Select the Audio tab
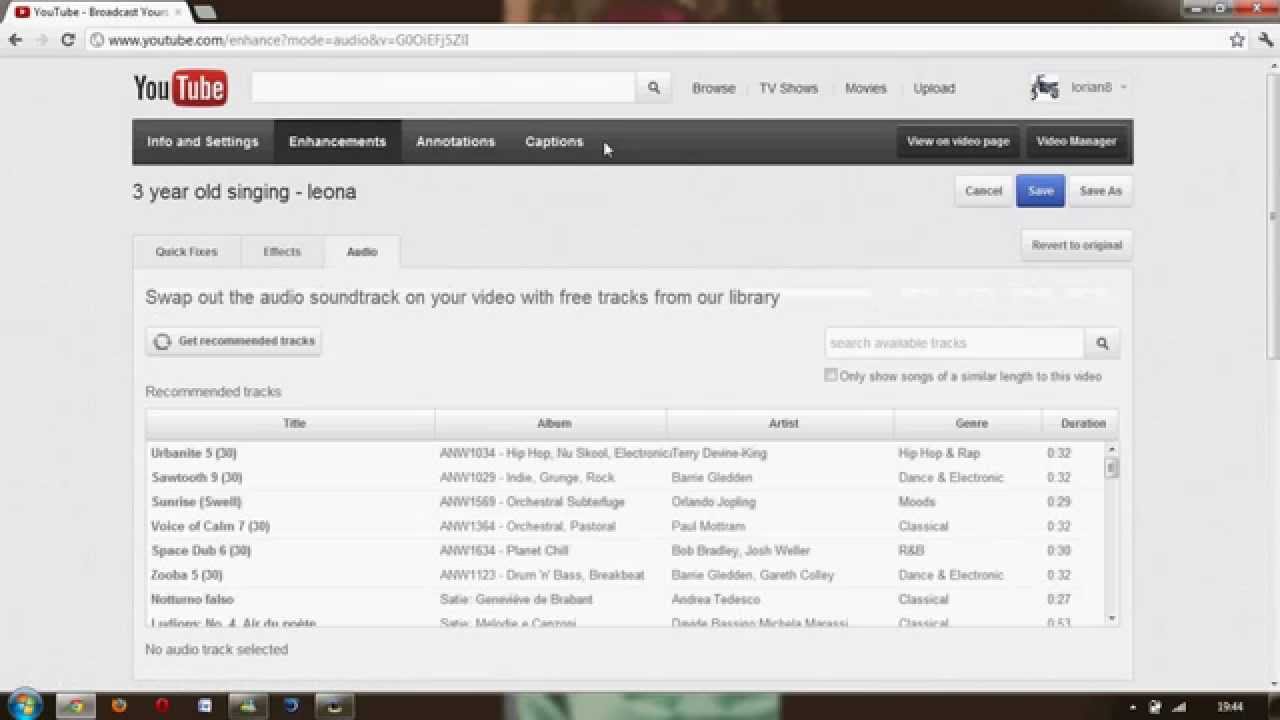The height and width of the screenshot is (720, 1280). click(x=362, y=252)
